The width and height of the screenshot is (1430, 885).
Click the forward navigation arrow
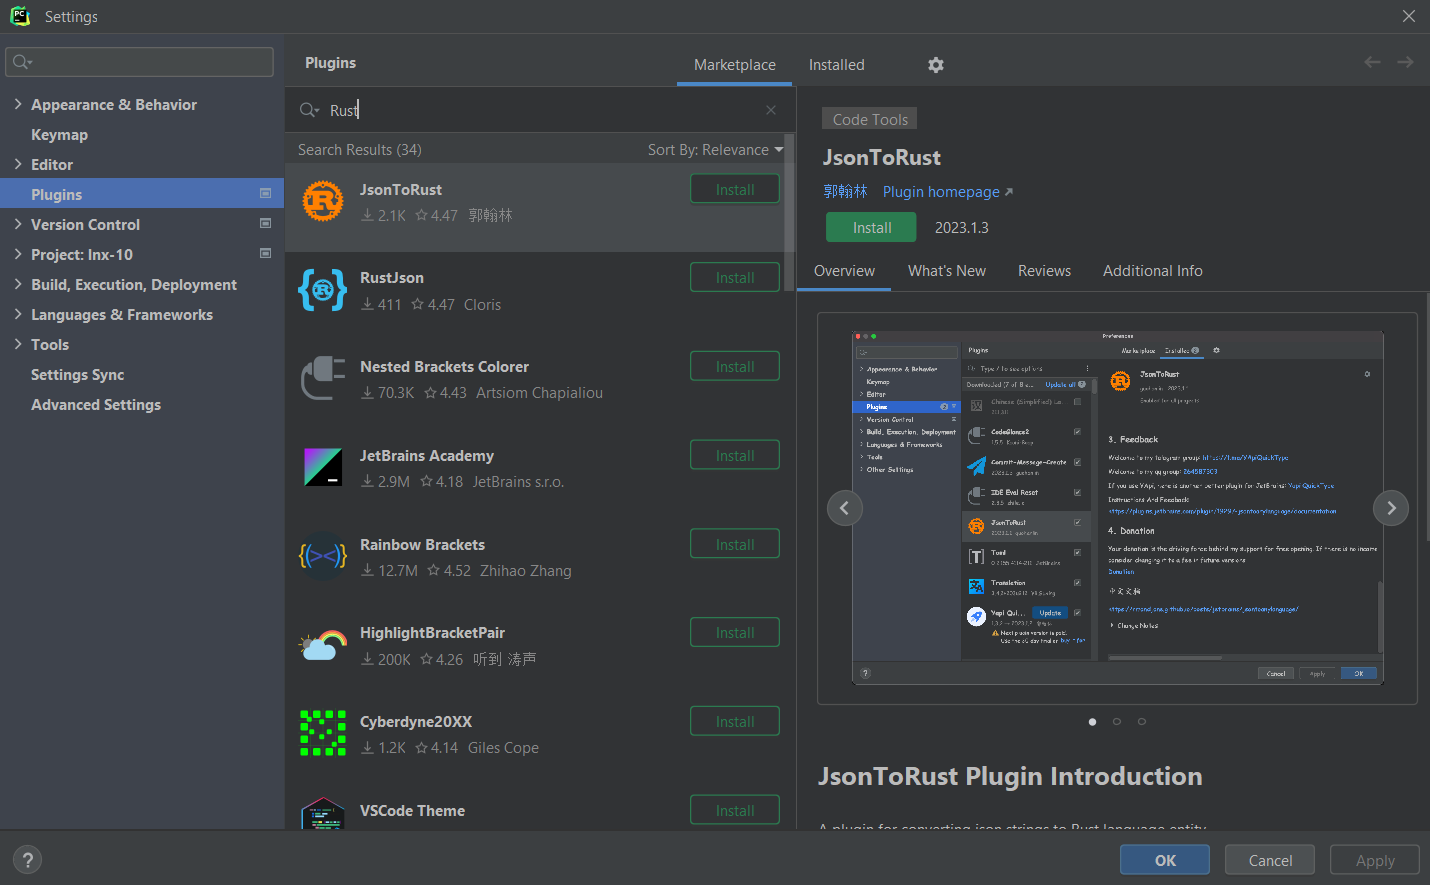pyautogui.click(x=1405, y=62)
